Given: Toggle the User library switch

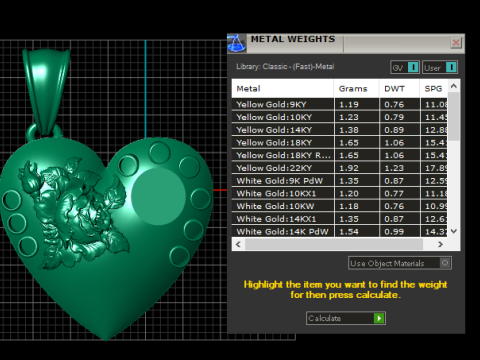Looking at the screenshot, I should [440, 68].
